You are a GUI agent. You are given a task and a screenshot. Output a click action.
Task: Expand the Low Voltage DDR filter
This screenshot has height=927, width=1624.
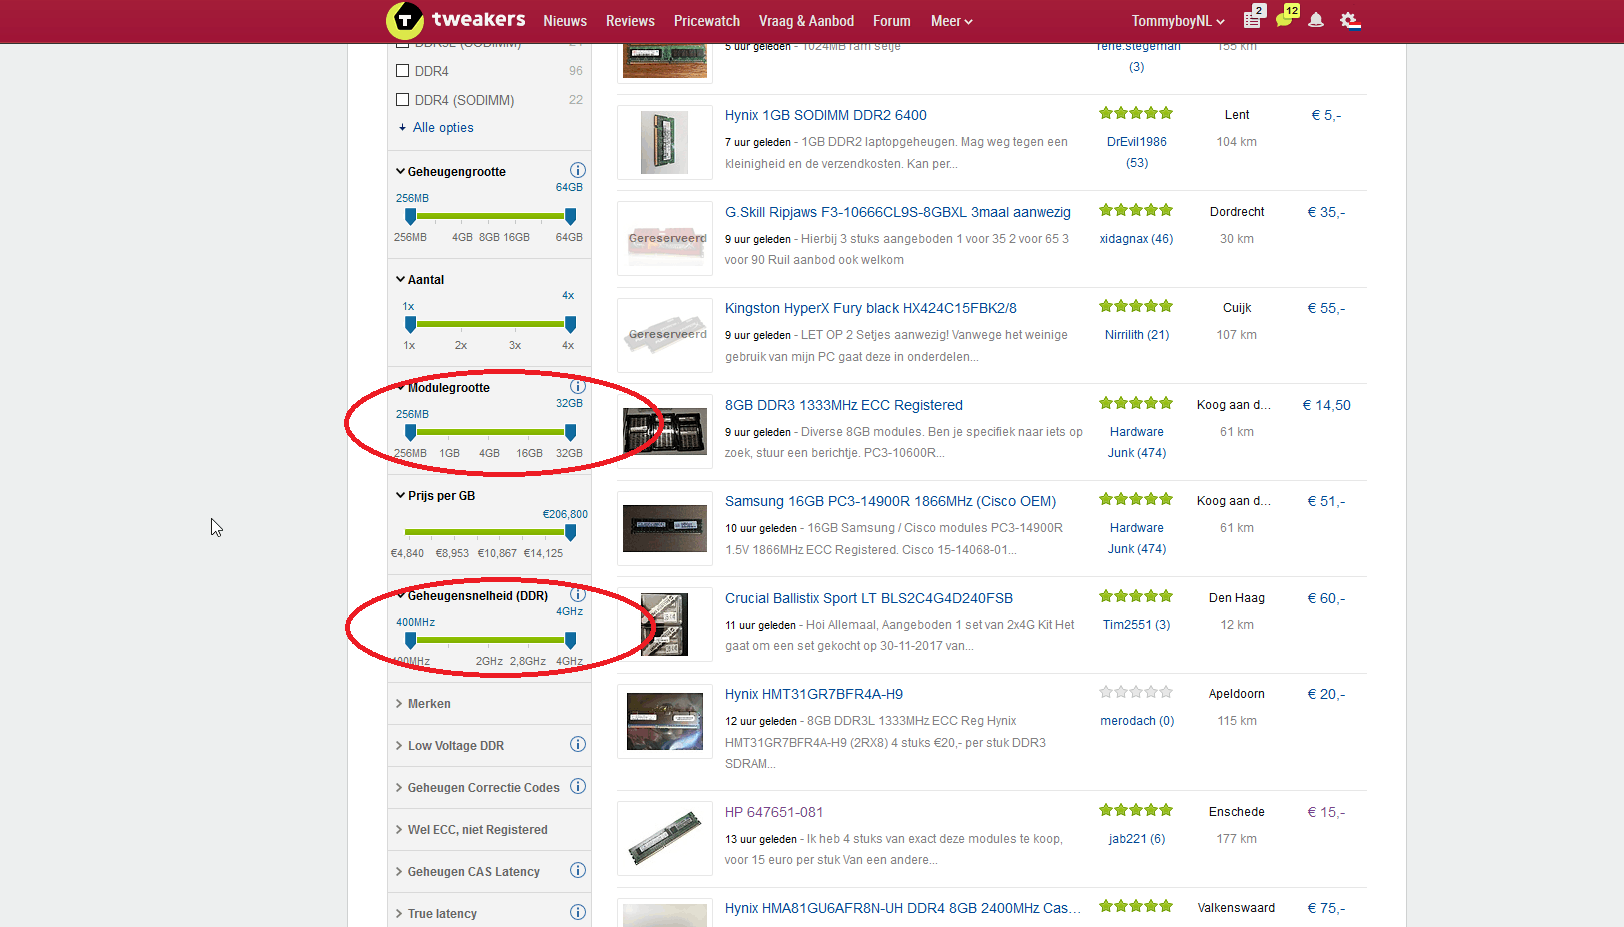pos(450,746)
